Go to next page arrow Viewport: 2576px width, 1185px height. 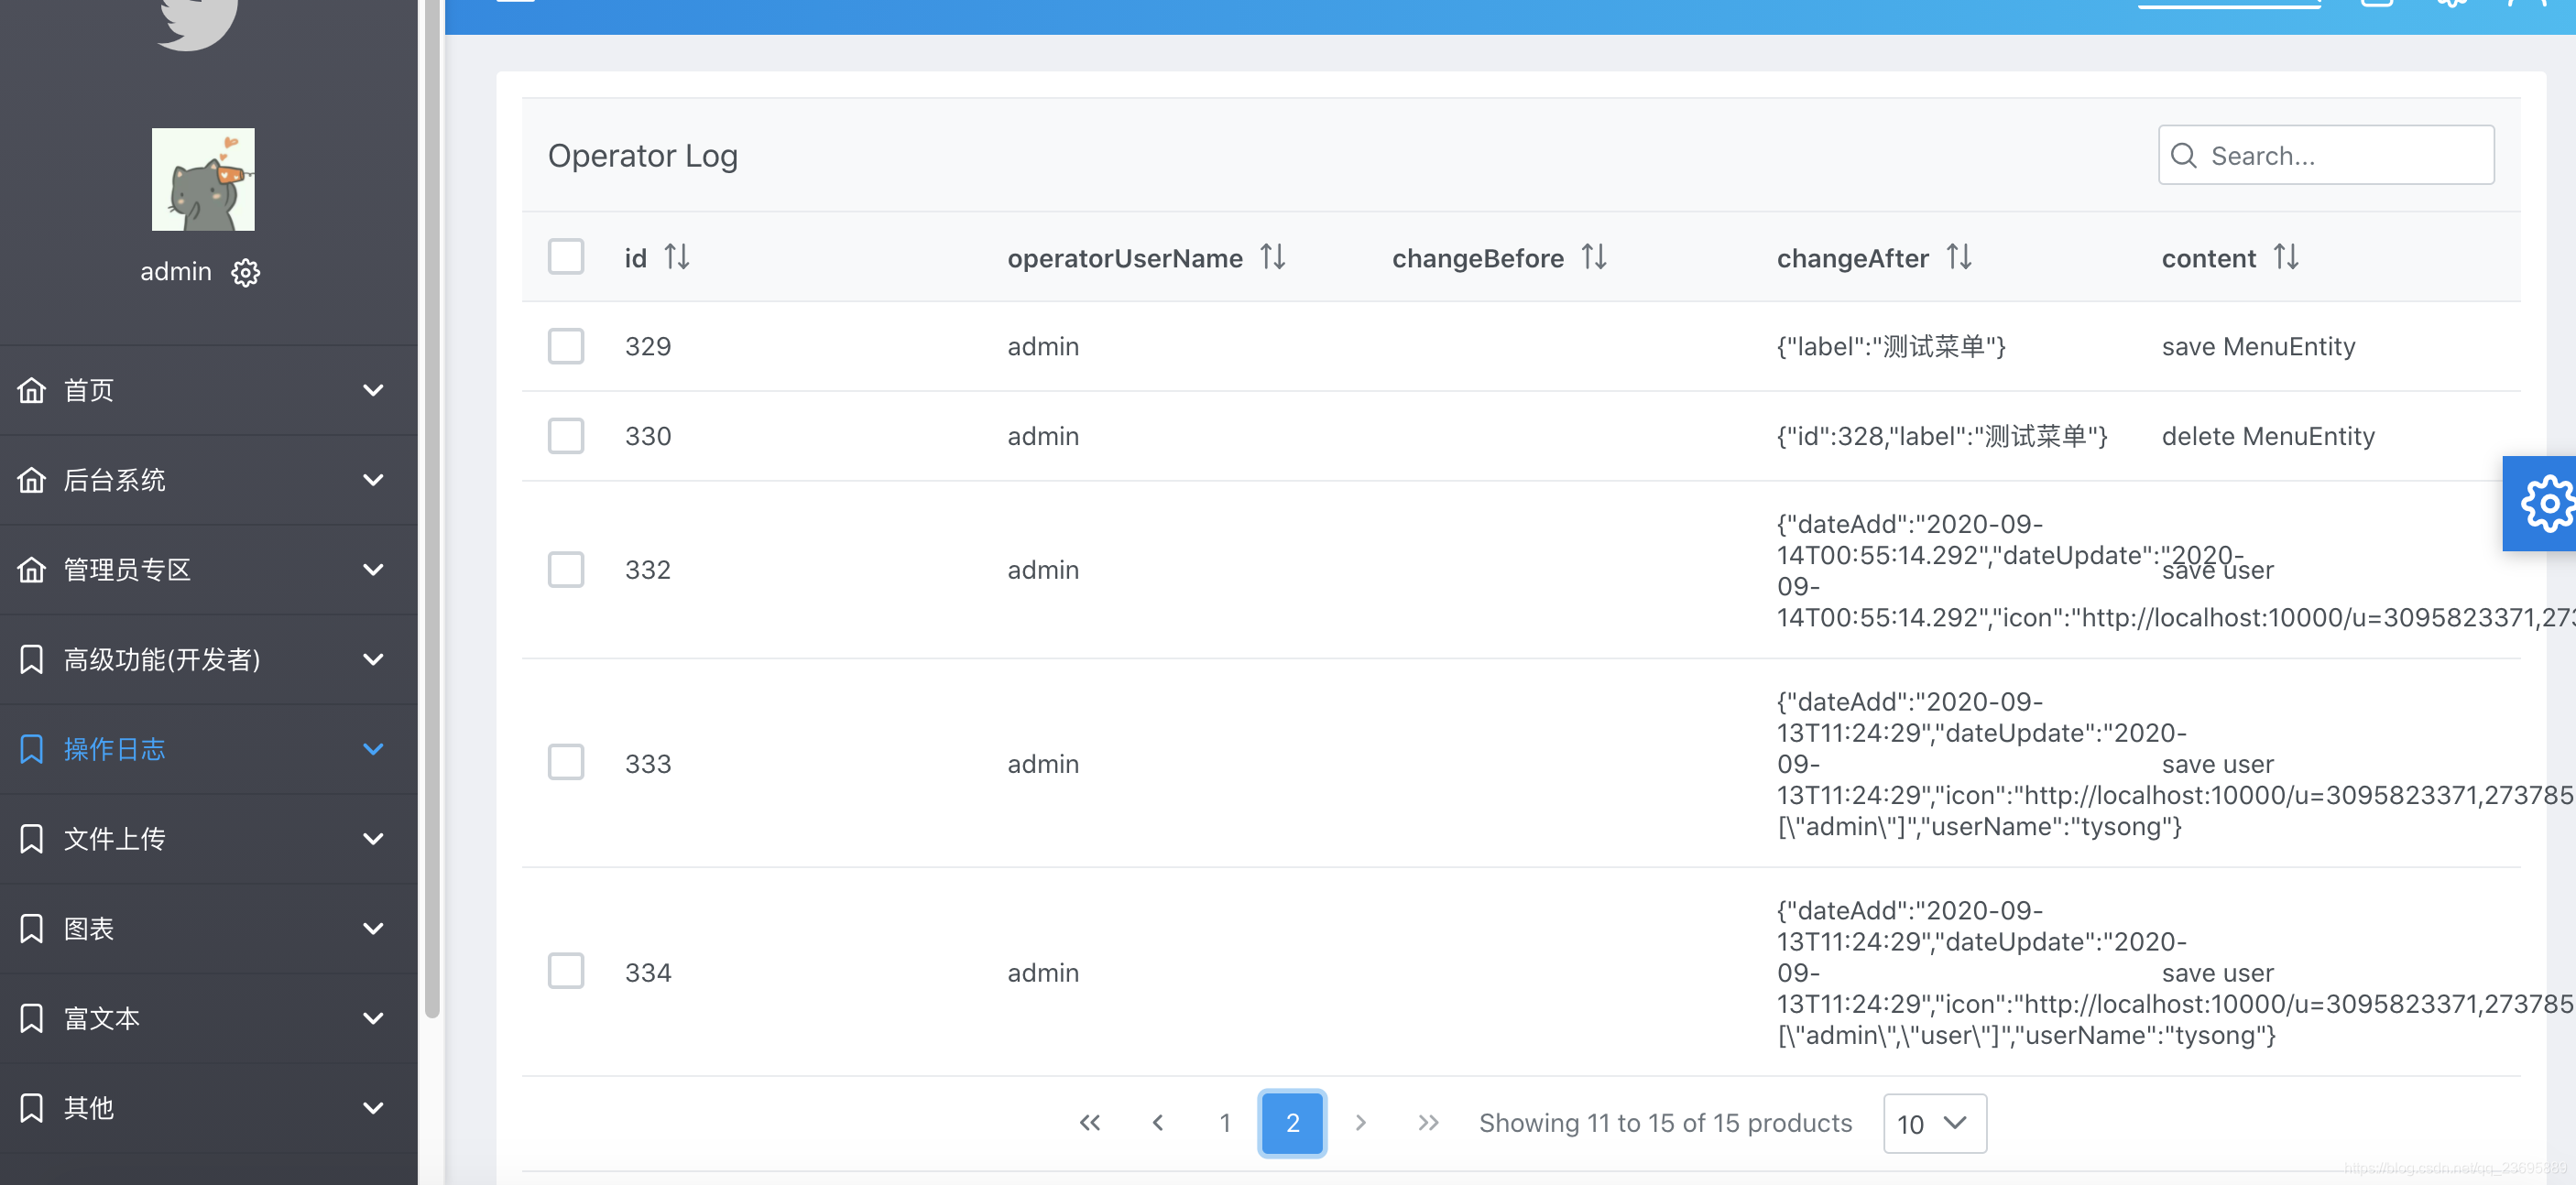pyautogui.click(x=1360, y=1123)
